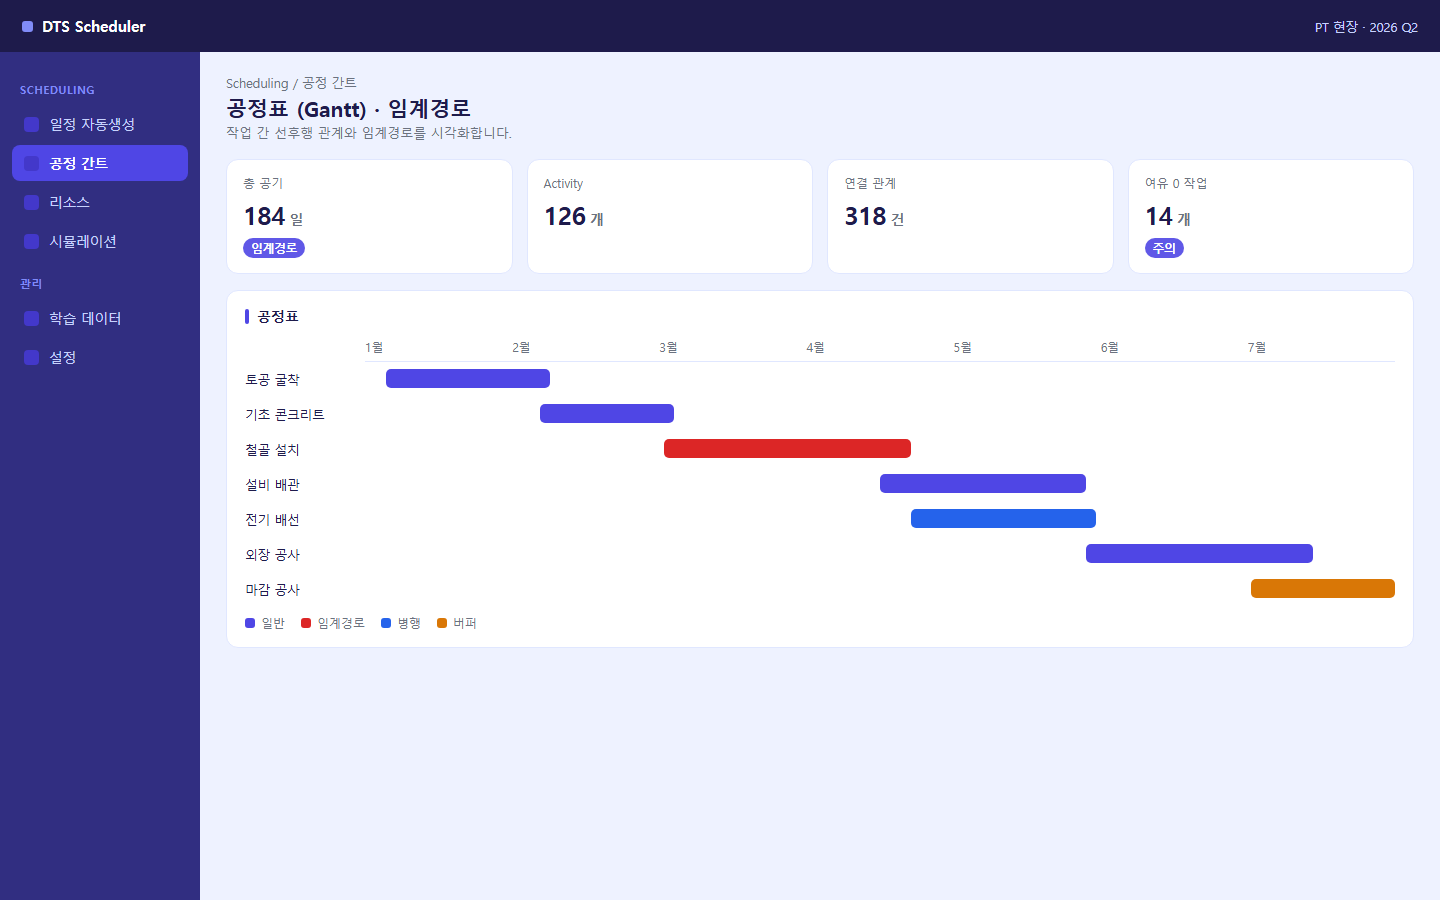Click DTS Scheduler title
The height and width of the screenshot is (900, 1440).
point(94,27)
